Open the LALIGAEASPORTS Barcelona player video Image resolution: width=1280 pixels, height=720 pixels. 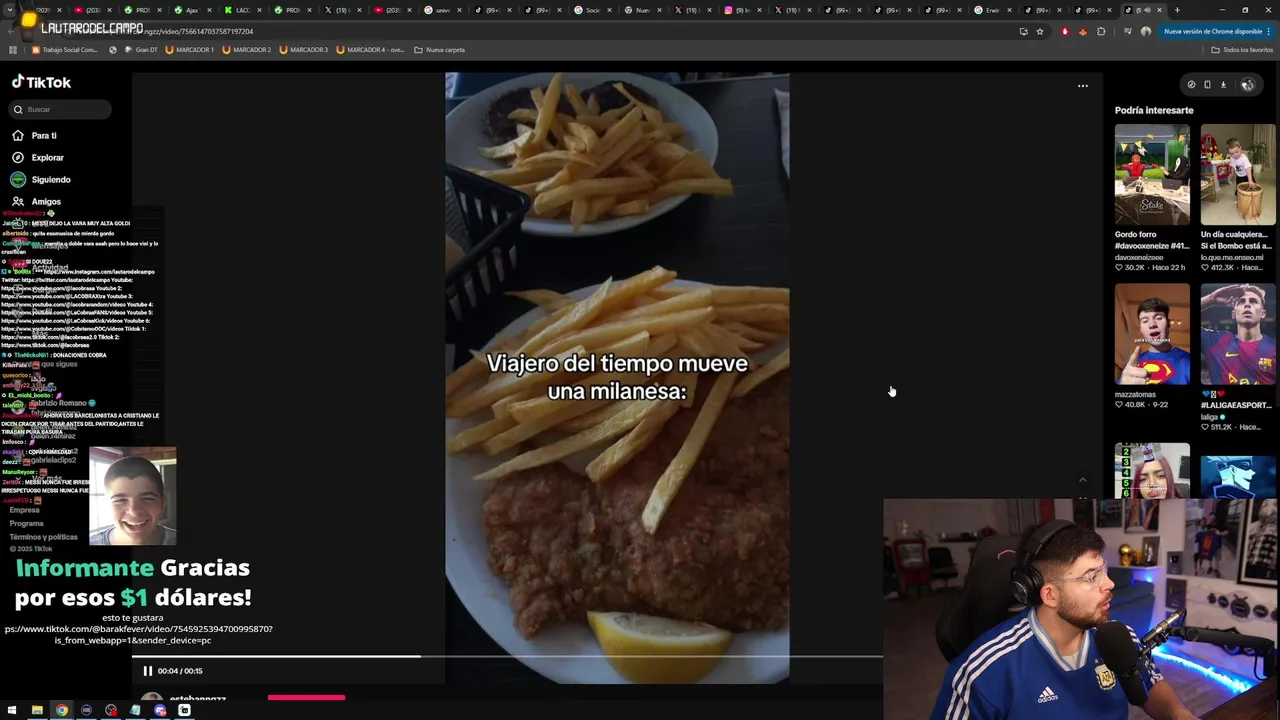click(x=1238, y=334)
